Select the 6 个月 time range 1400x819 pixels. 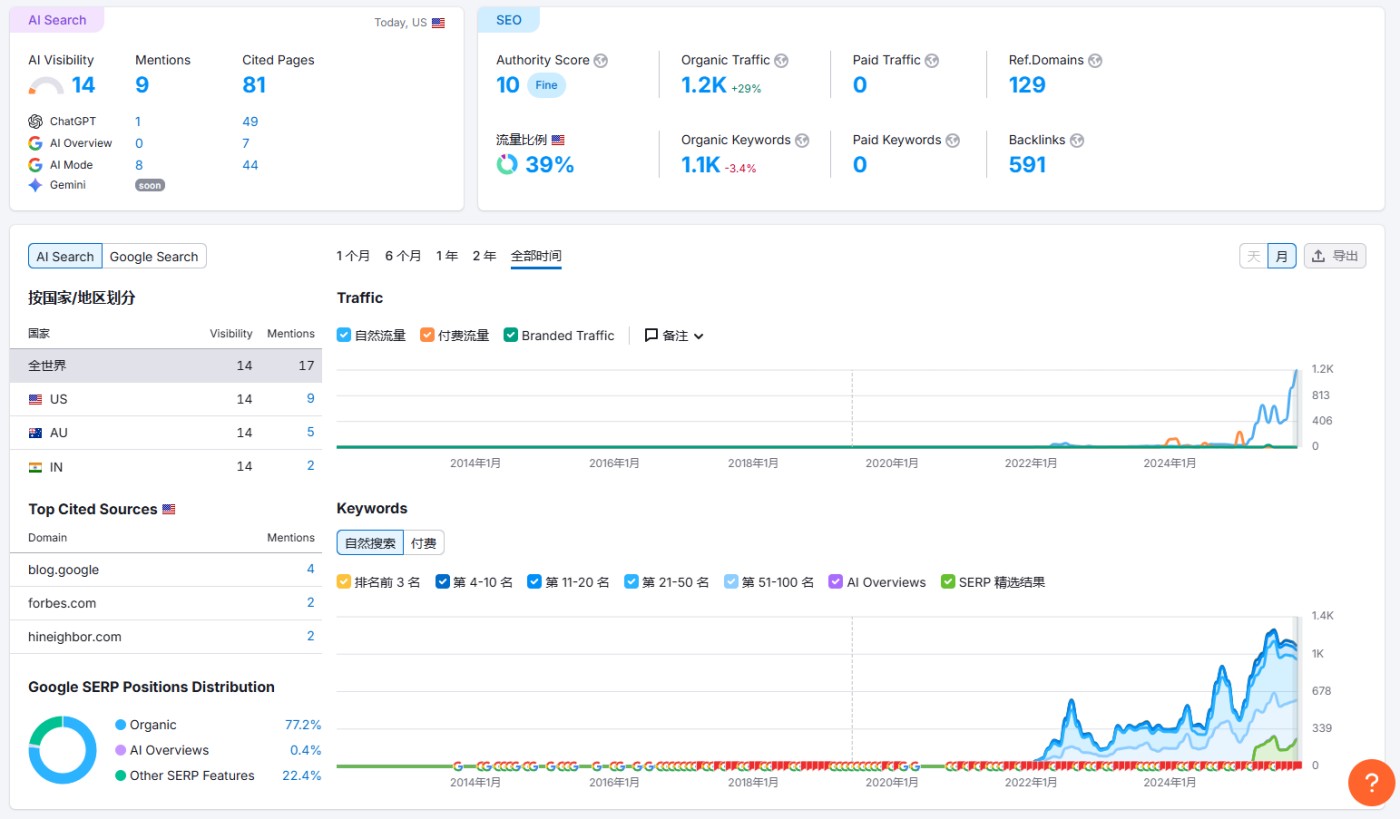(403, 256)
